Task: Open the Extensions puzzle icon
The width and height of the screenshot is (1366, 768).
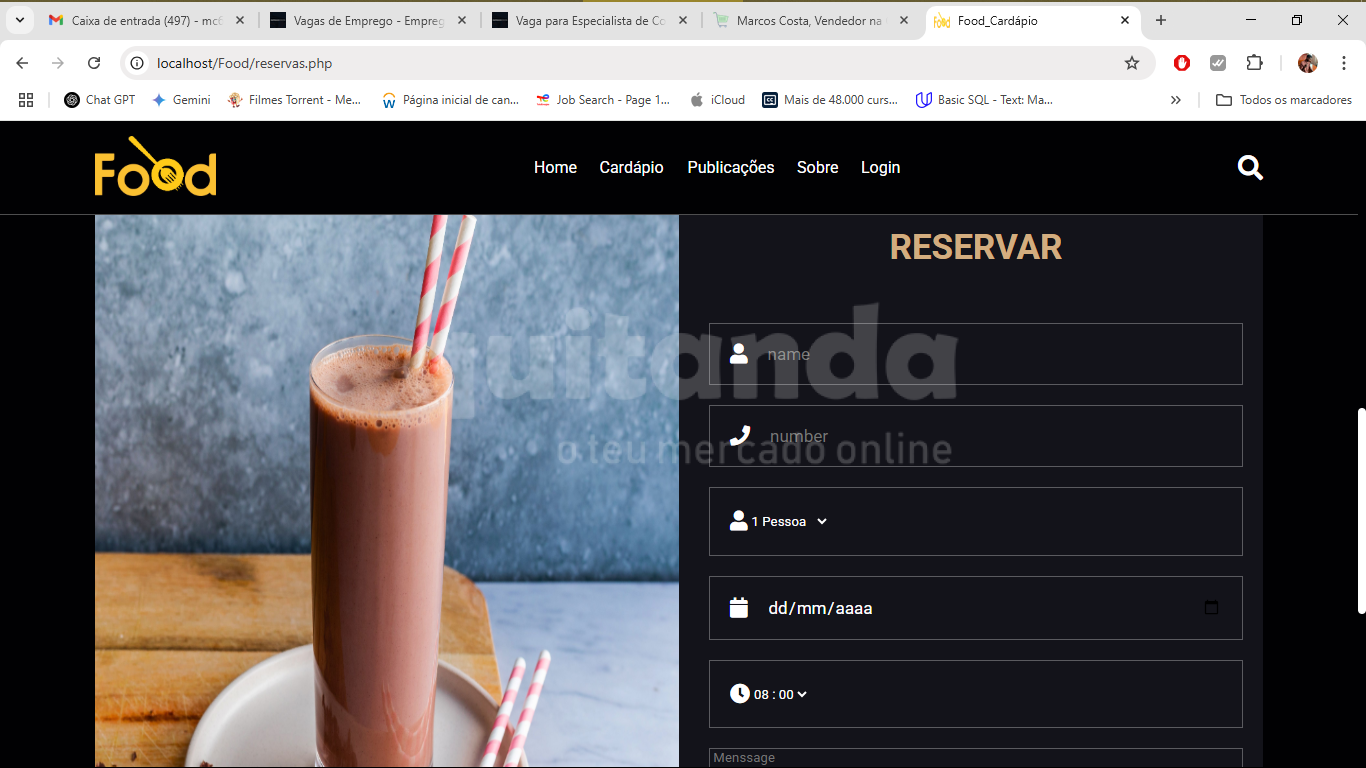Action: (x=1254, y=63)
